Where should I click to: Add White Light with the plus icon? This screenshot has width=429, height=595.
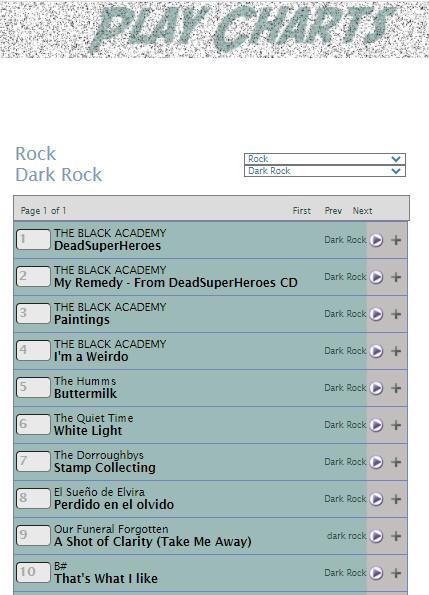396,425
